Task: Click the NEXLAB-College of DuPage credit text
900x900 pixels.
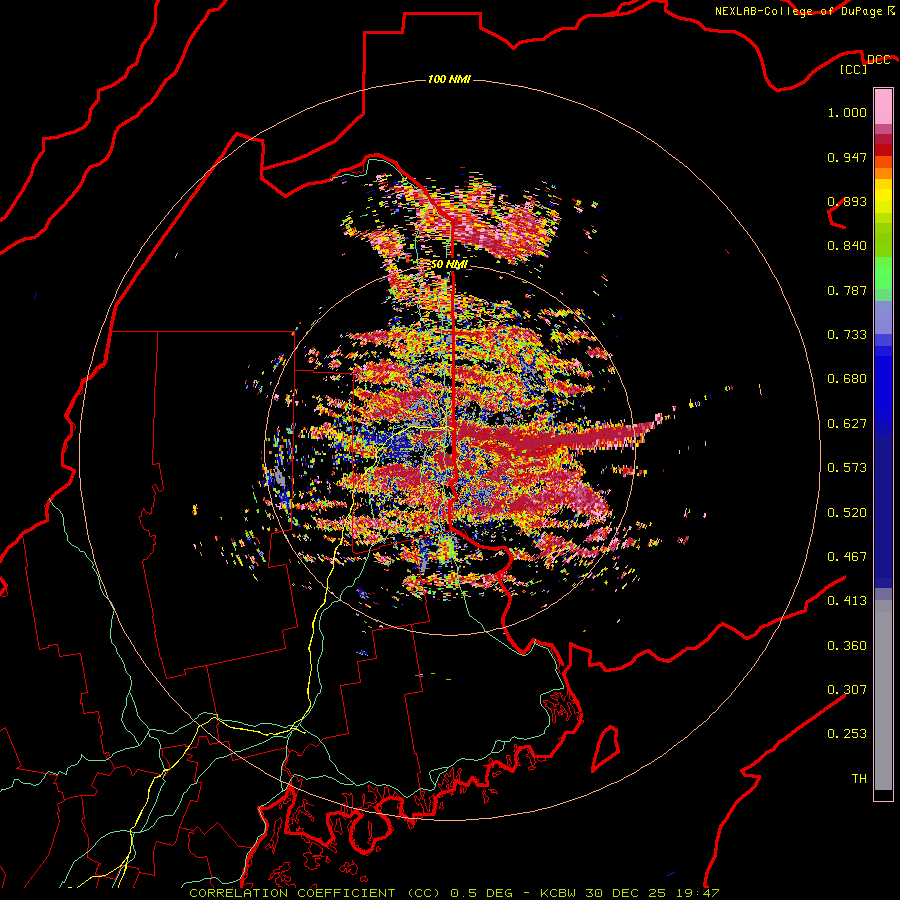Action: tap(798, 11)
